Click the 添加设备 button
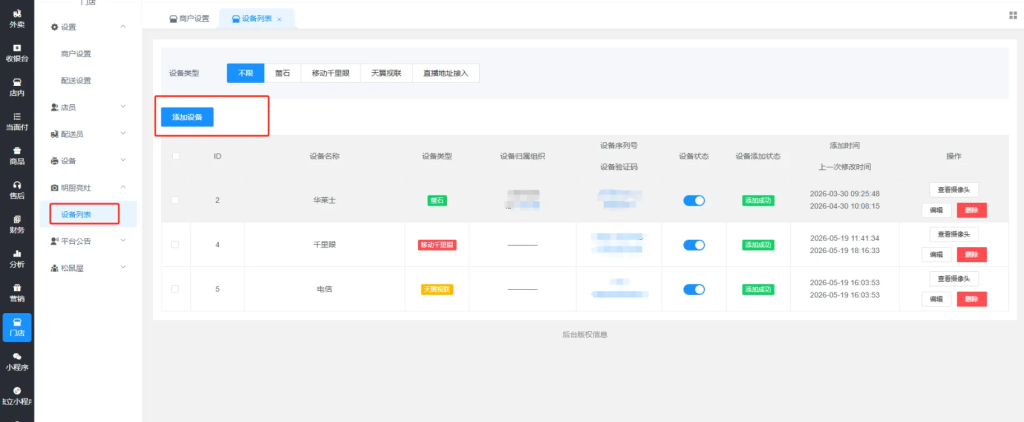 click(x=187, y=117)
